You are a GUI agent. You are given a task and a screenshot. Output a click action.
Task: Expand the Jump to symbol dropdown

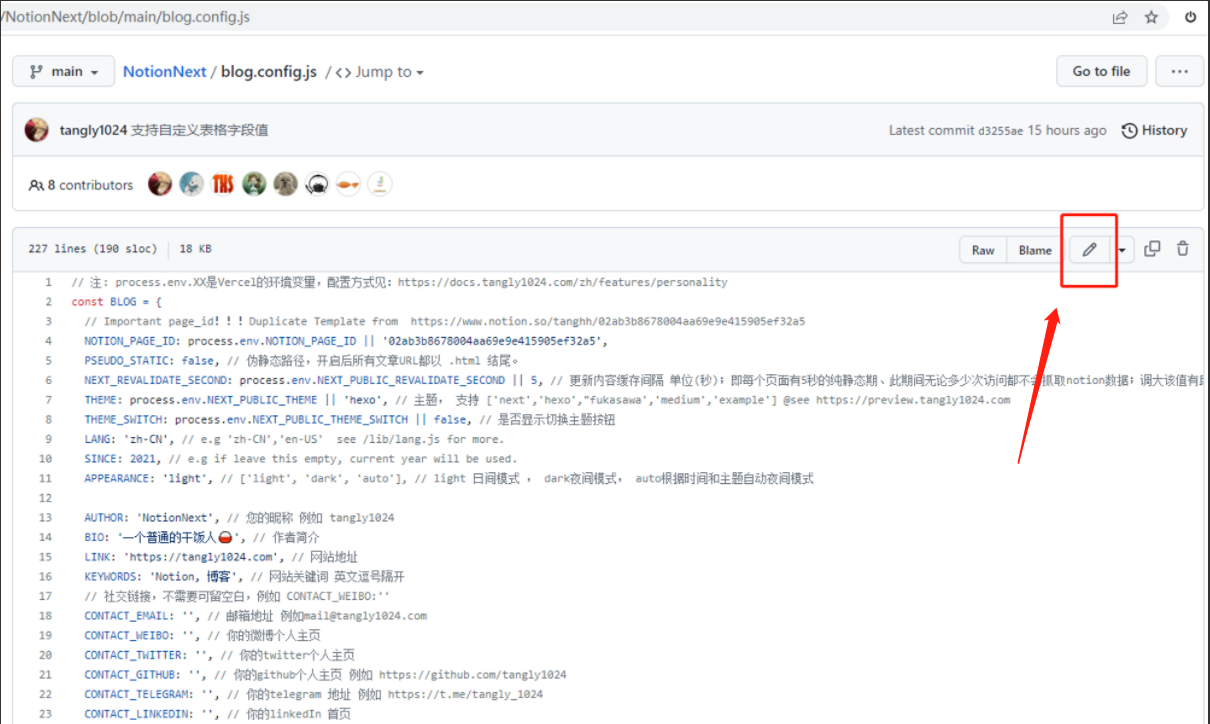379,72
